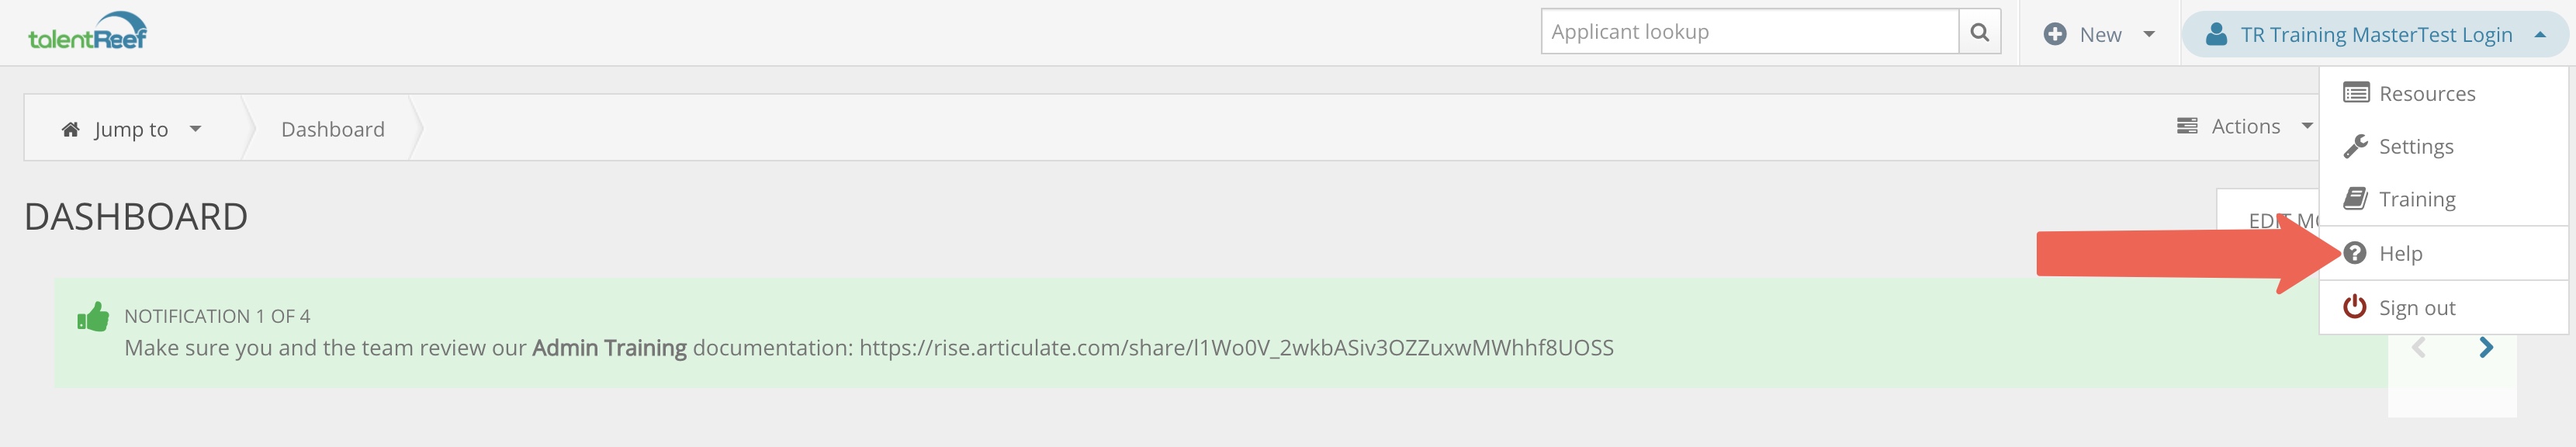Expand the New dropdown arrow

[2148, 34]
